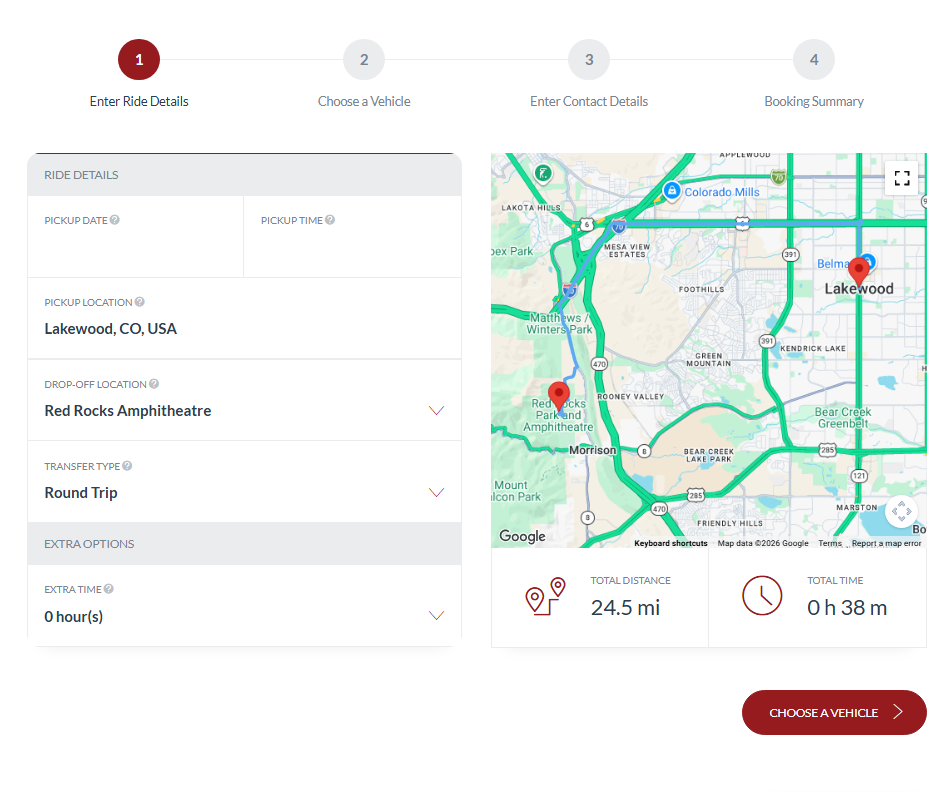Click the Pickup Time field
Image resolution: width=951 pixels, height=792 pixels.
(352, 237)
